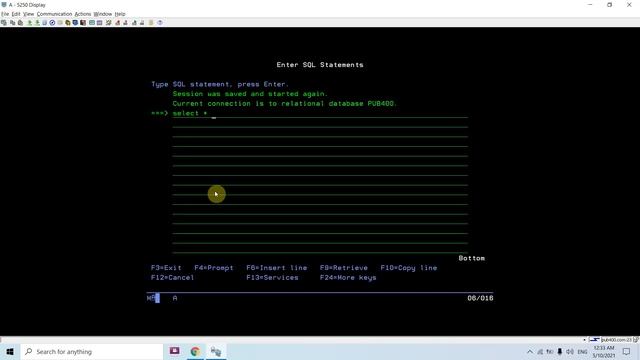Click the F9=Retrieve function key
This screenshot has width=640, height=360.
coord(344,268)
